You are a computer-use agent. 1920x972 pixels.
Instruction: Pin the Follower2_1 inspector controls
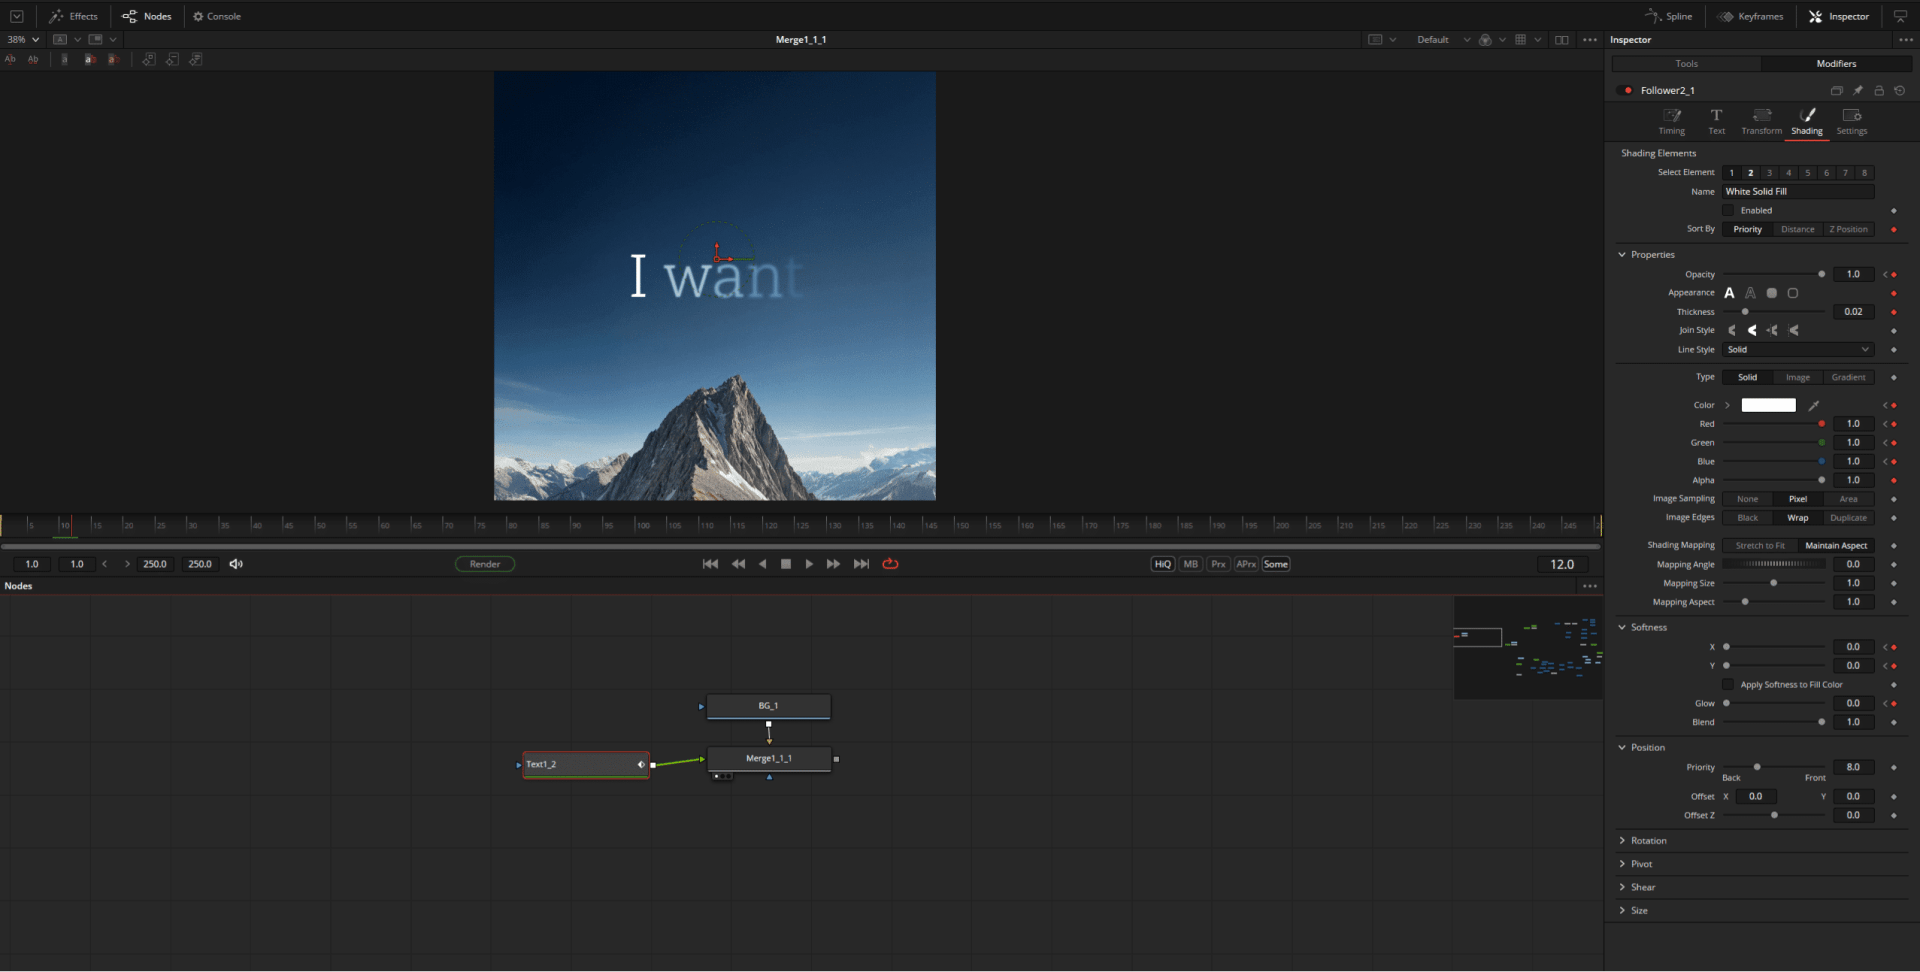[1858, 90]
